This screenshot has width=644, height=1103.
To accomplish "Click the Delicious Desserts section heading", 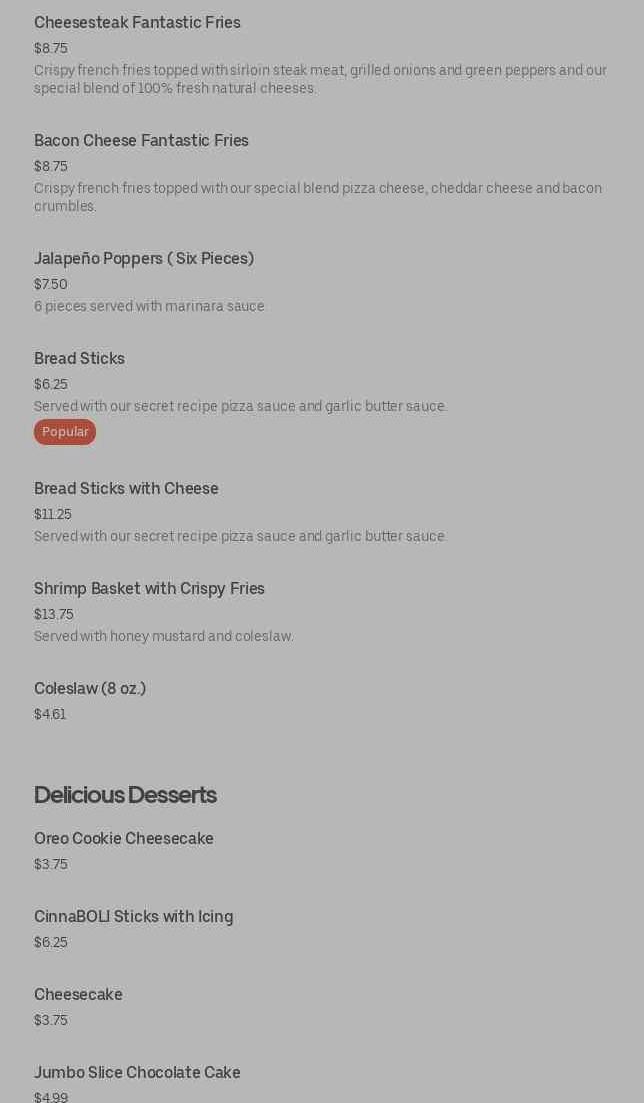I will pos(125,795).
